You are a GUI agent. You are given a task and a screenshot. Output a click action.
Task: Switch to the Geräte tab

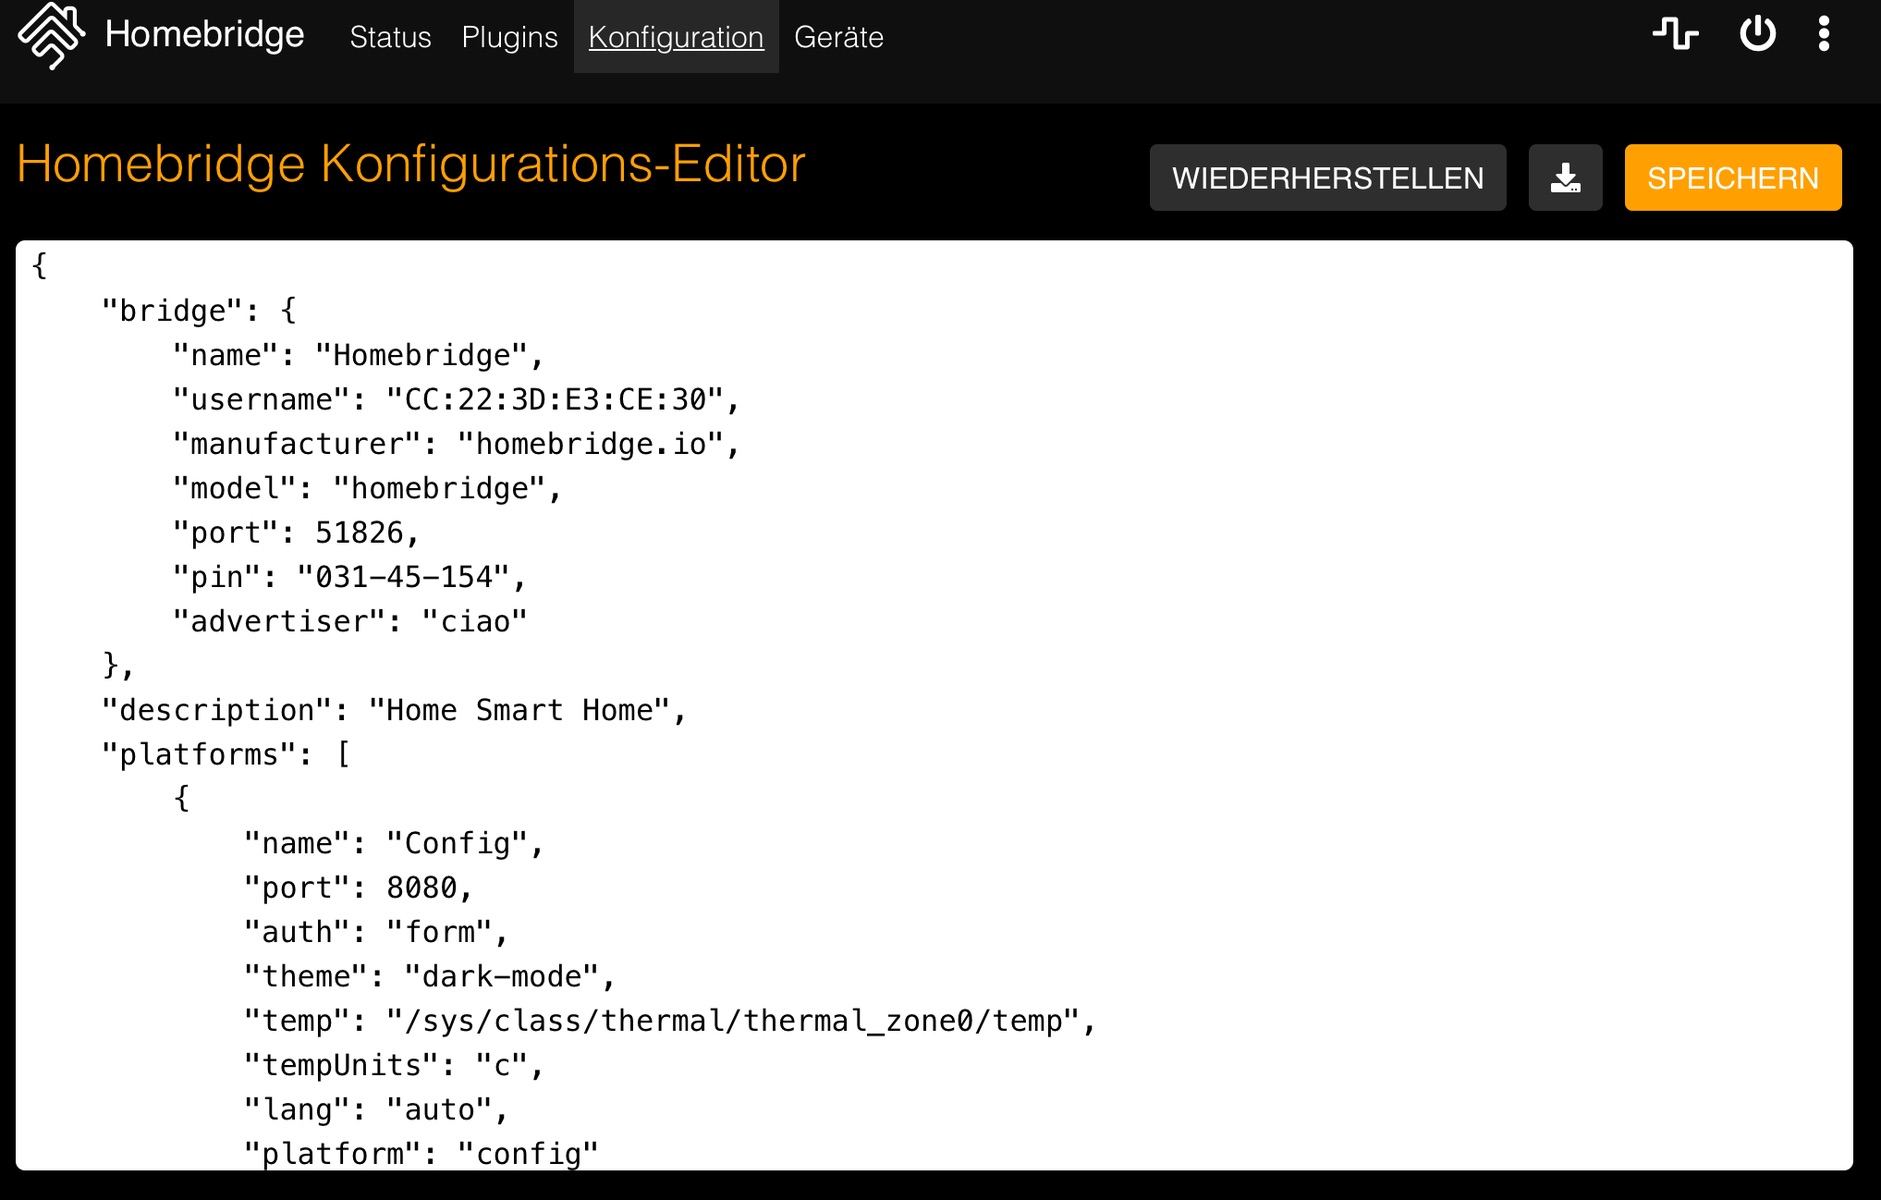click(838, 37)
